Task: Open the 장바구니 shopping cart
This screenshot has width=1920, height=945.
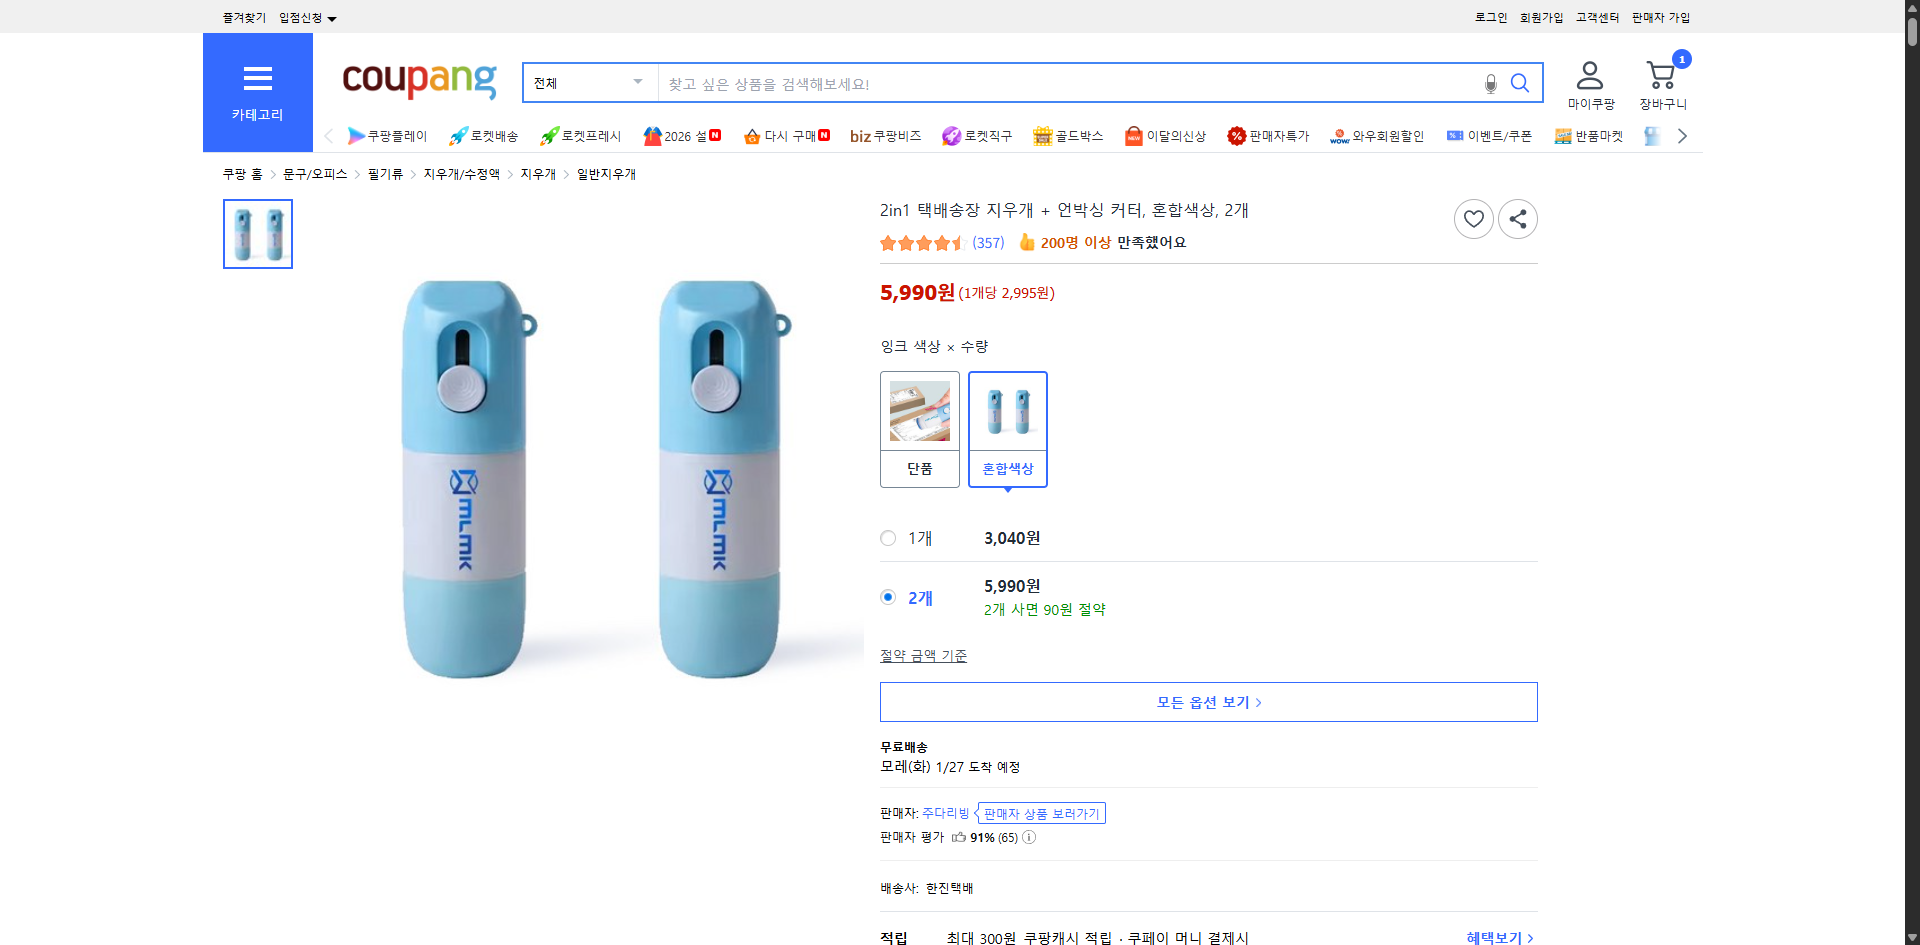Action: pyautogui.click(x=1660, y=80)
